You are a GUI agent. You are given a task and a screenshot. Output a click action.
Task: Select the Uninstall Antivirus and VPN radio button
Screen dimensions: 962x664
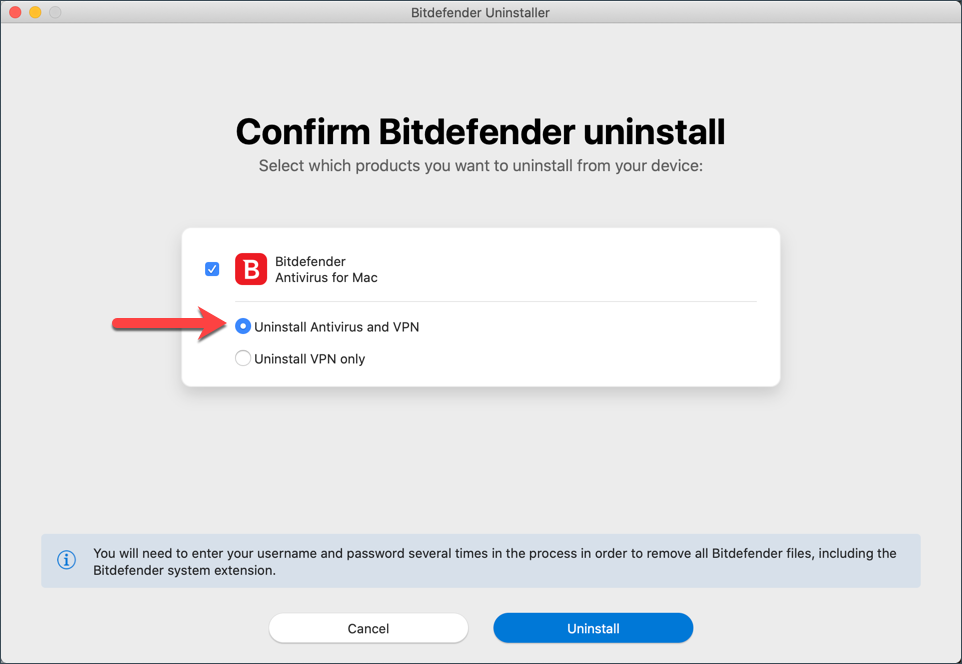243,326
